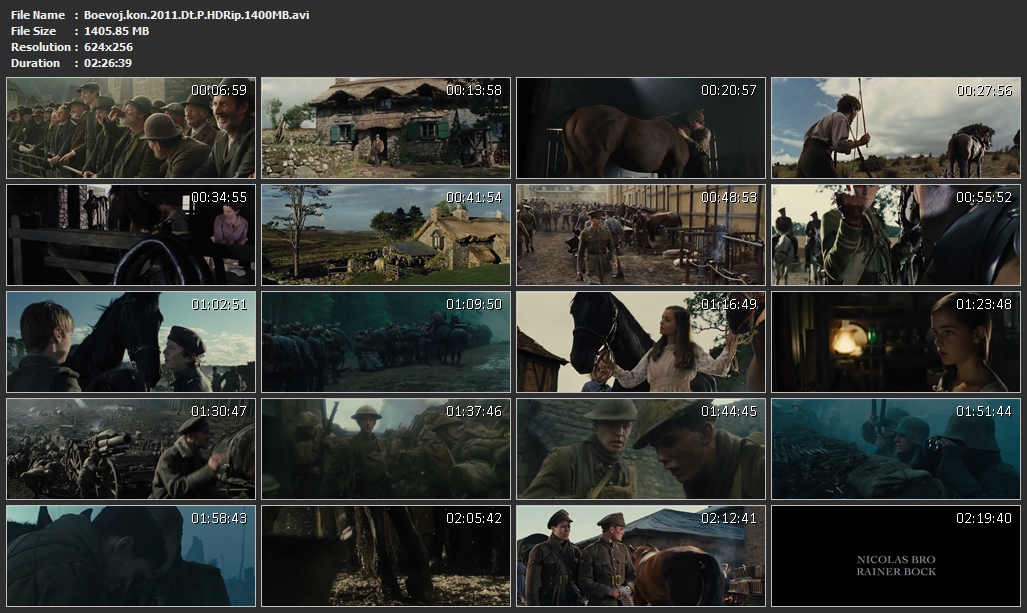Select the thumbnail at 01:16:49

tap(641, 342)
